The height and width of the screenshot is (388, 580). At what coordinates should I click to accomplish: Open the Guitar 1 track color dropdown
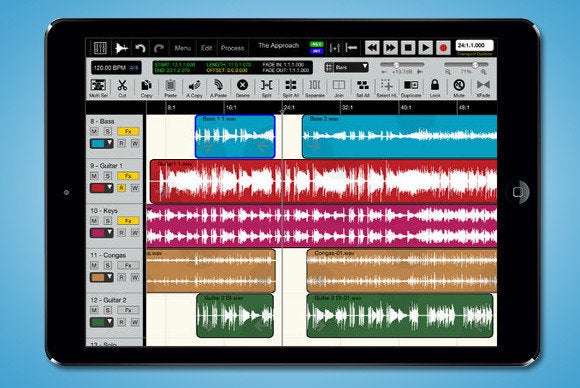pos(101,188)
